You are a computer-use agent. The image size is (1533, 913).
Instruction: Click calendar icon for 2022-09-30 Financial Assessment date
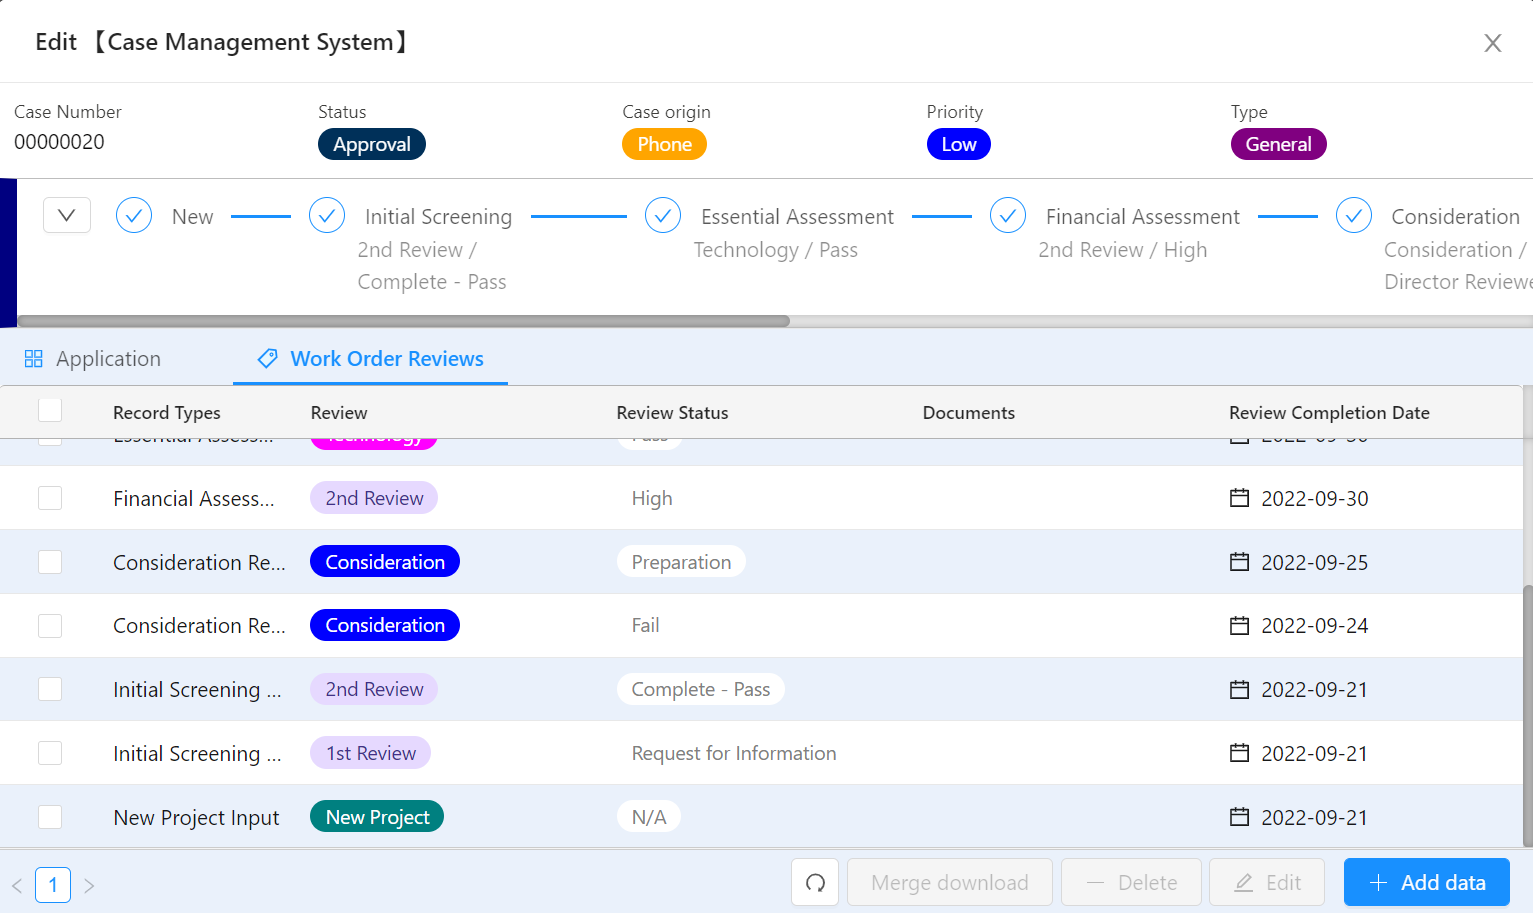point(1239,498)
